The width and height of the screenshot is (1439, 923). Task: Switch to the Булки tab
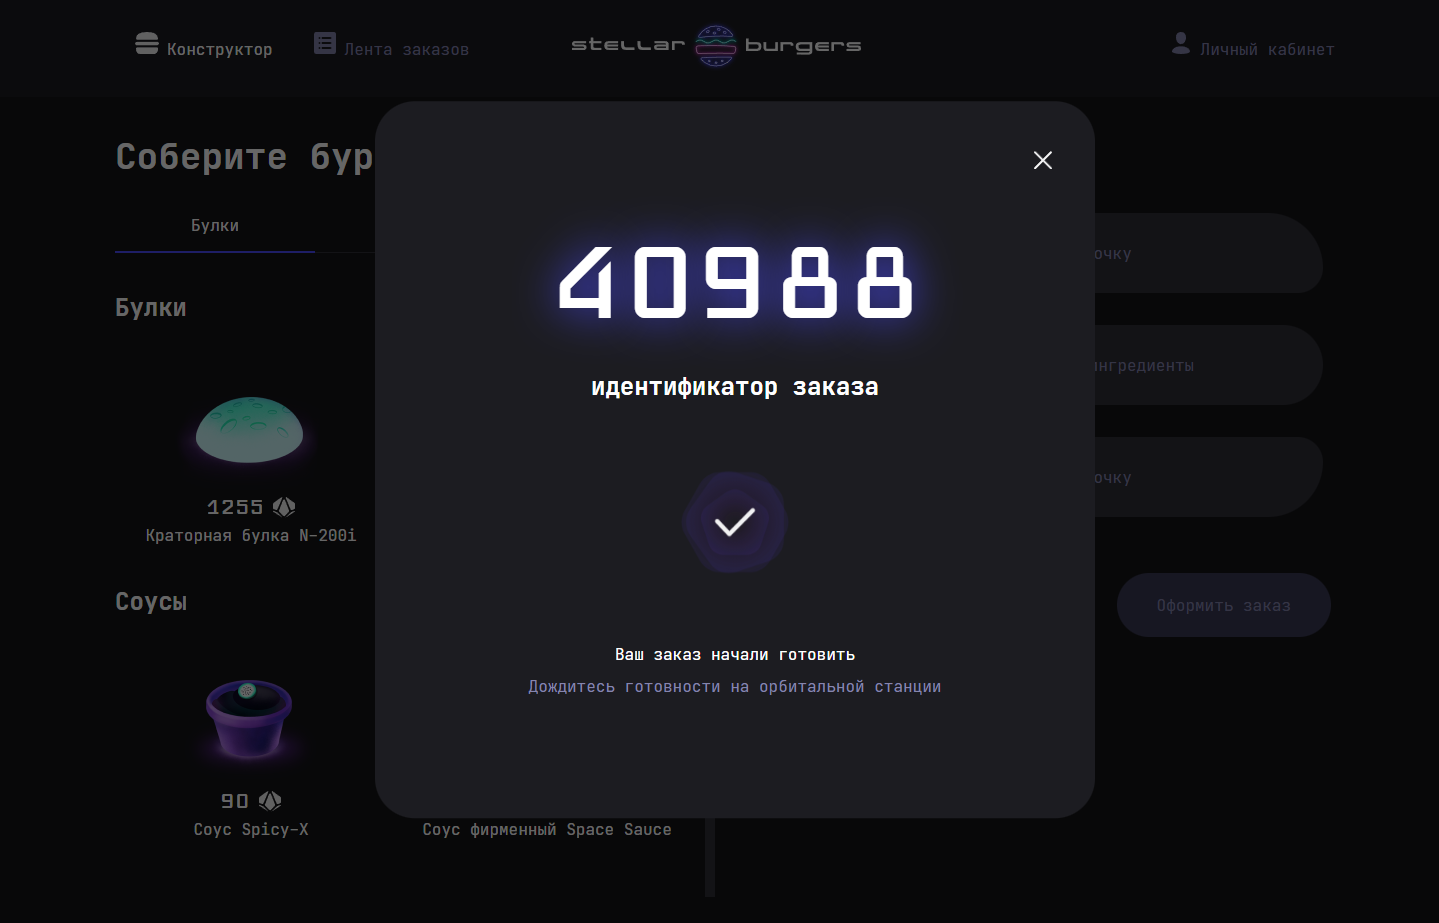click(x=213, y=225)
